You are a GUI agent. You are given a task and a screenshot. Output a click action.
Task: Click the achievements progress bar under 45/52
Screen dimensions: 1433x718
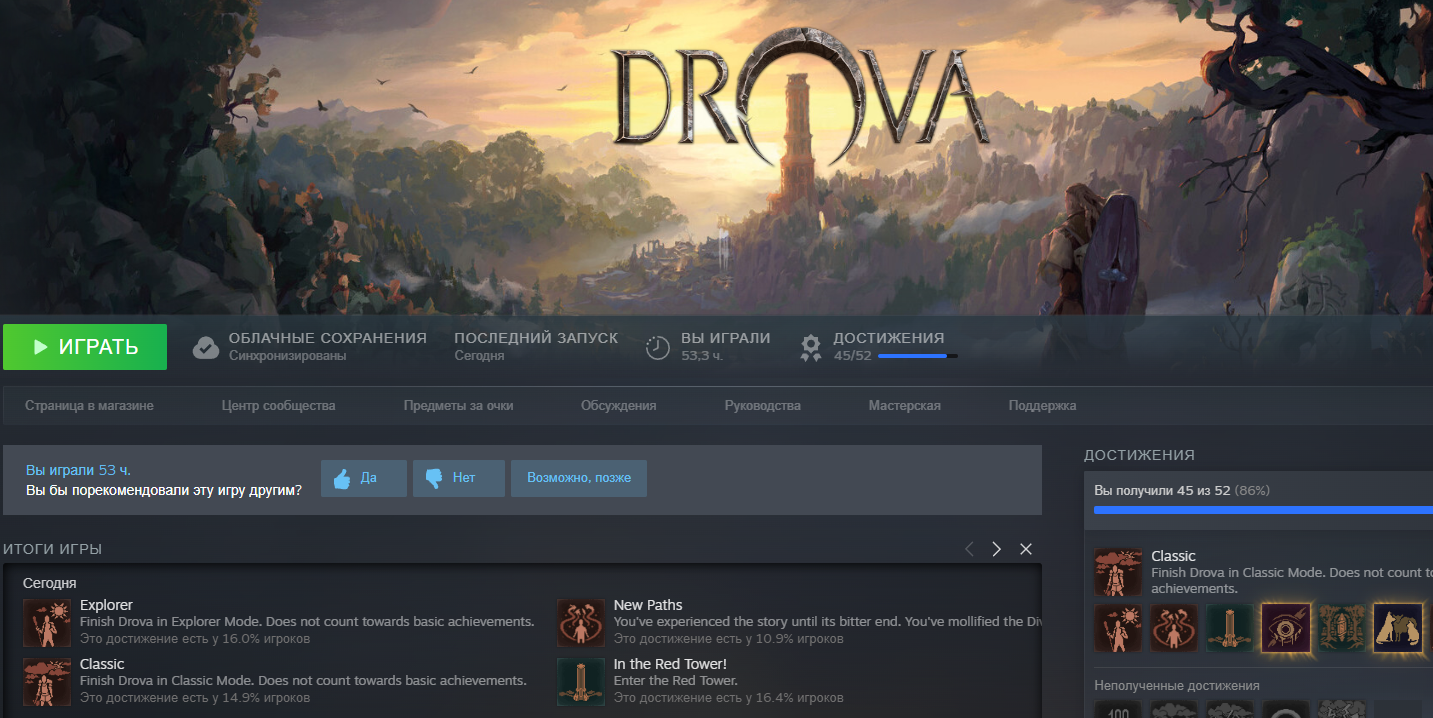coord(917,356)
